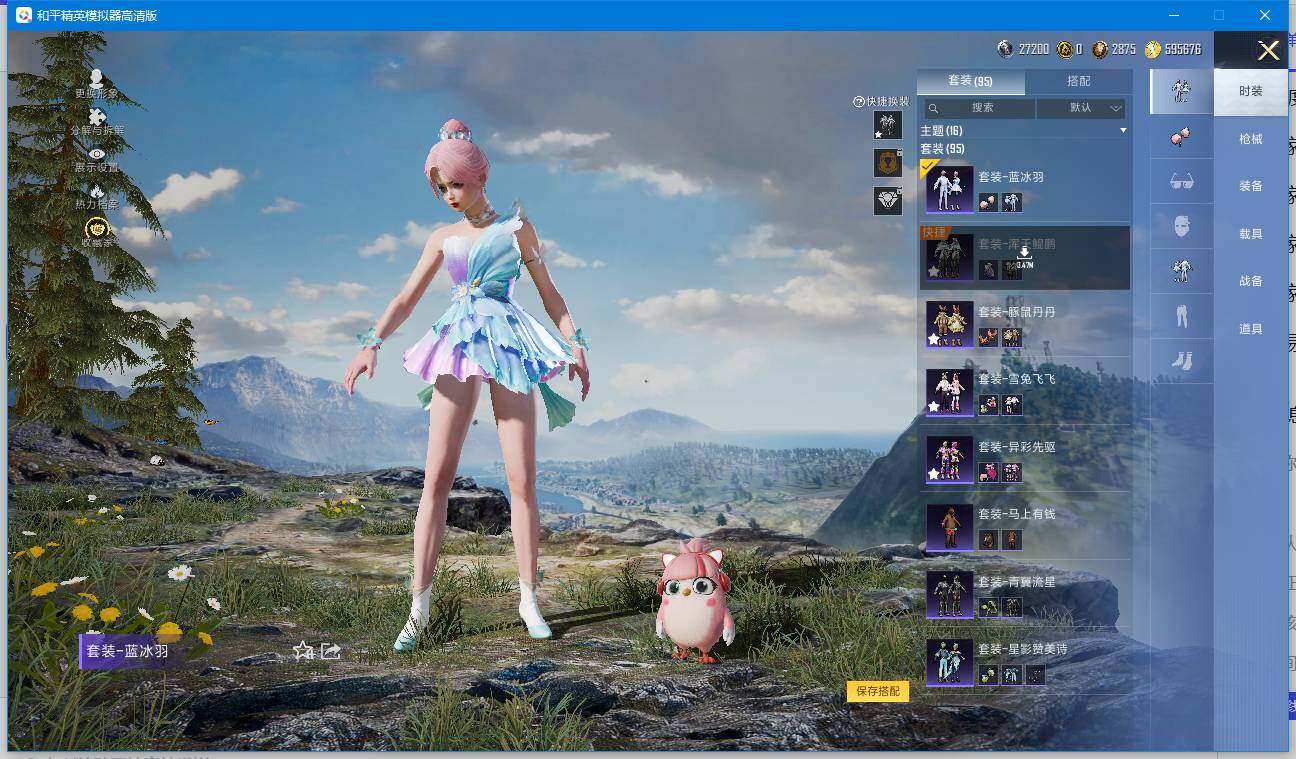Select the 套装-马上有钱 outfit thumbnail
Image resolution: width=1296 pixels, height=759 pixels.
coord(949,527)
